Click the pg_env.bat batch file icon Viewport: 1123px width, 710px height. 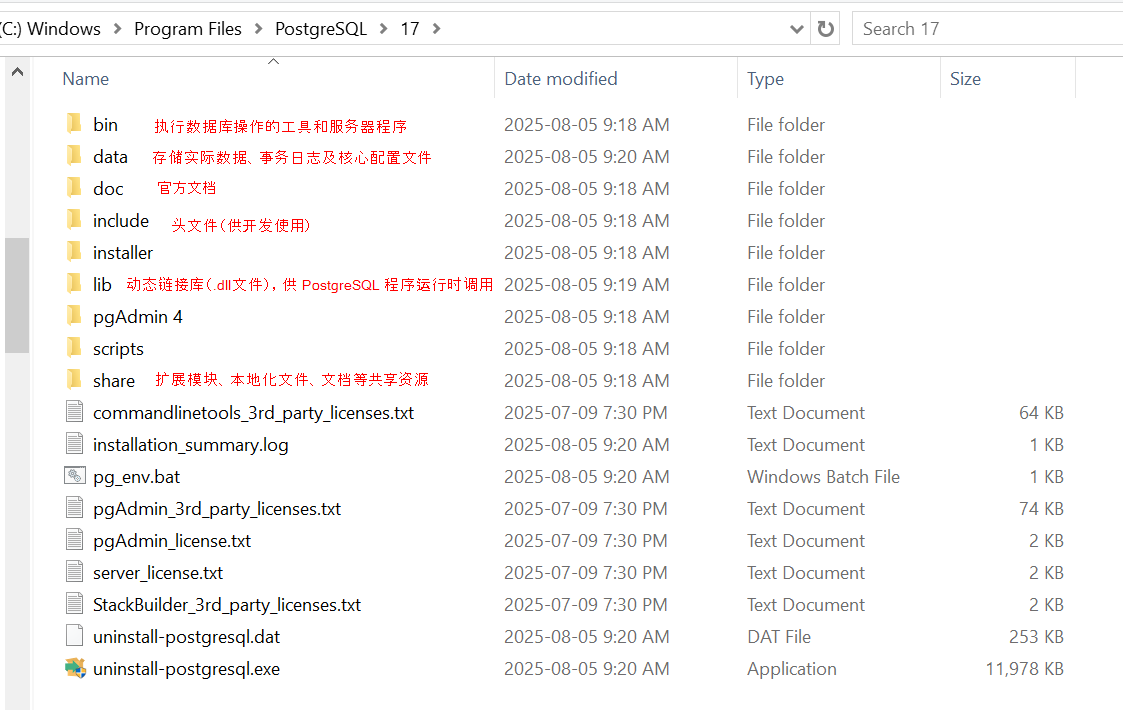[74, 476]
